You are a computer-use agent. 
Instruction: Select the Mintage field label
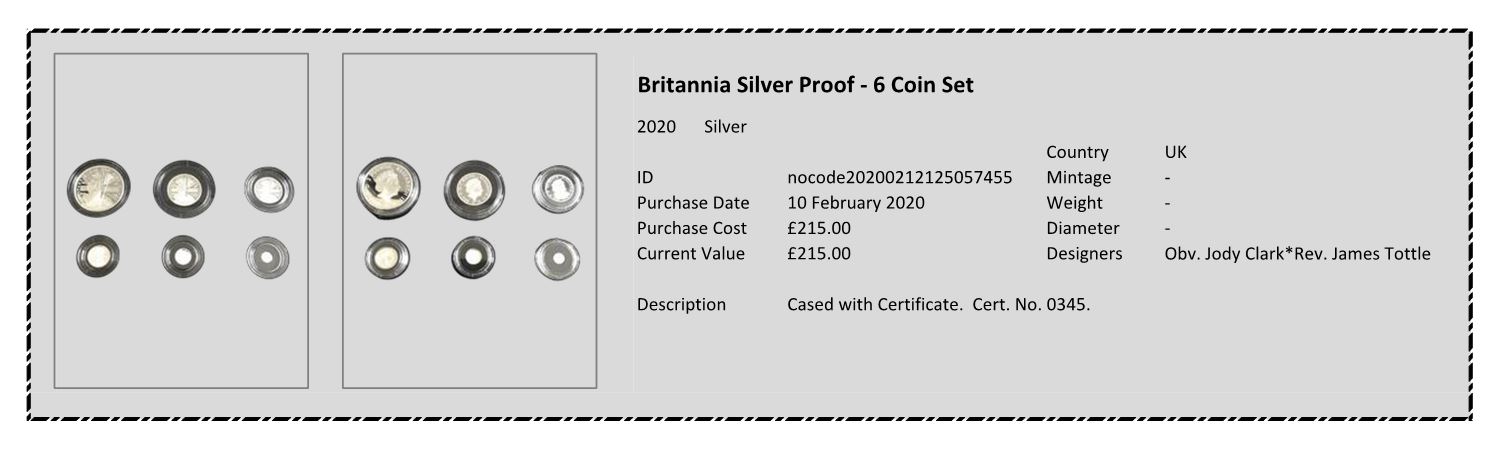1078,178
